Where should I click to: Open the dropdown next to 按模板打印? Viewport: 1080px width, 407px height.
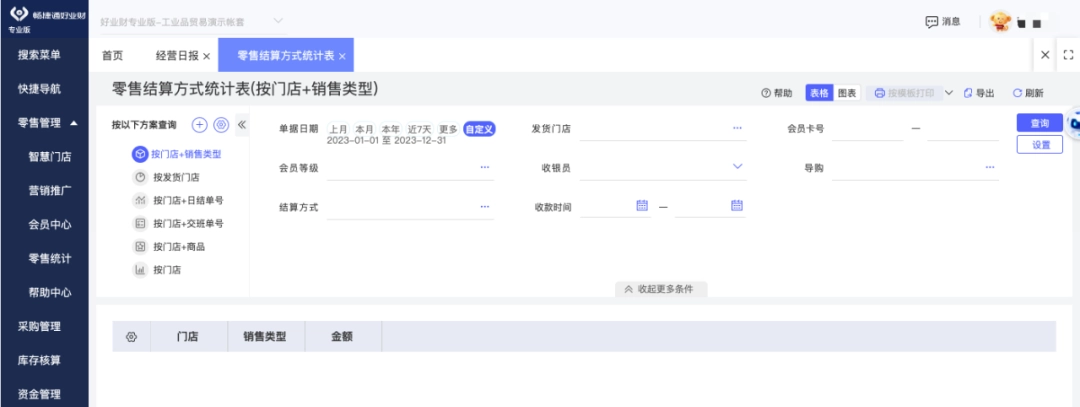[948, 93]
